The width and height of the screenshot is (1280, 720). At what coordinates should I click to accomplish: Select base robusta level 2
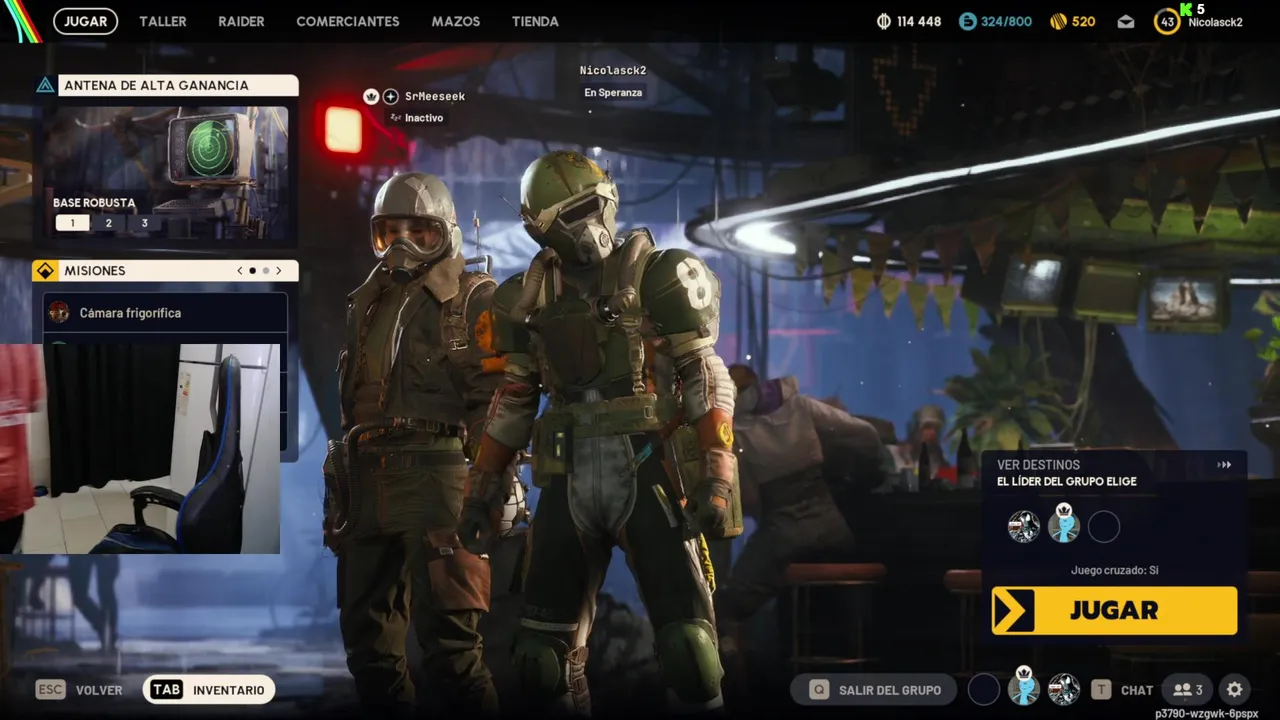[108, 223]
